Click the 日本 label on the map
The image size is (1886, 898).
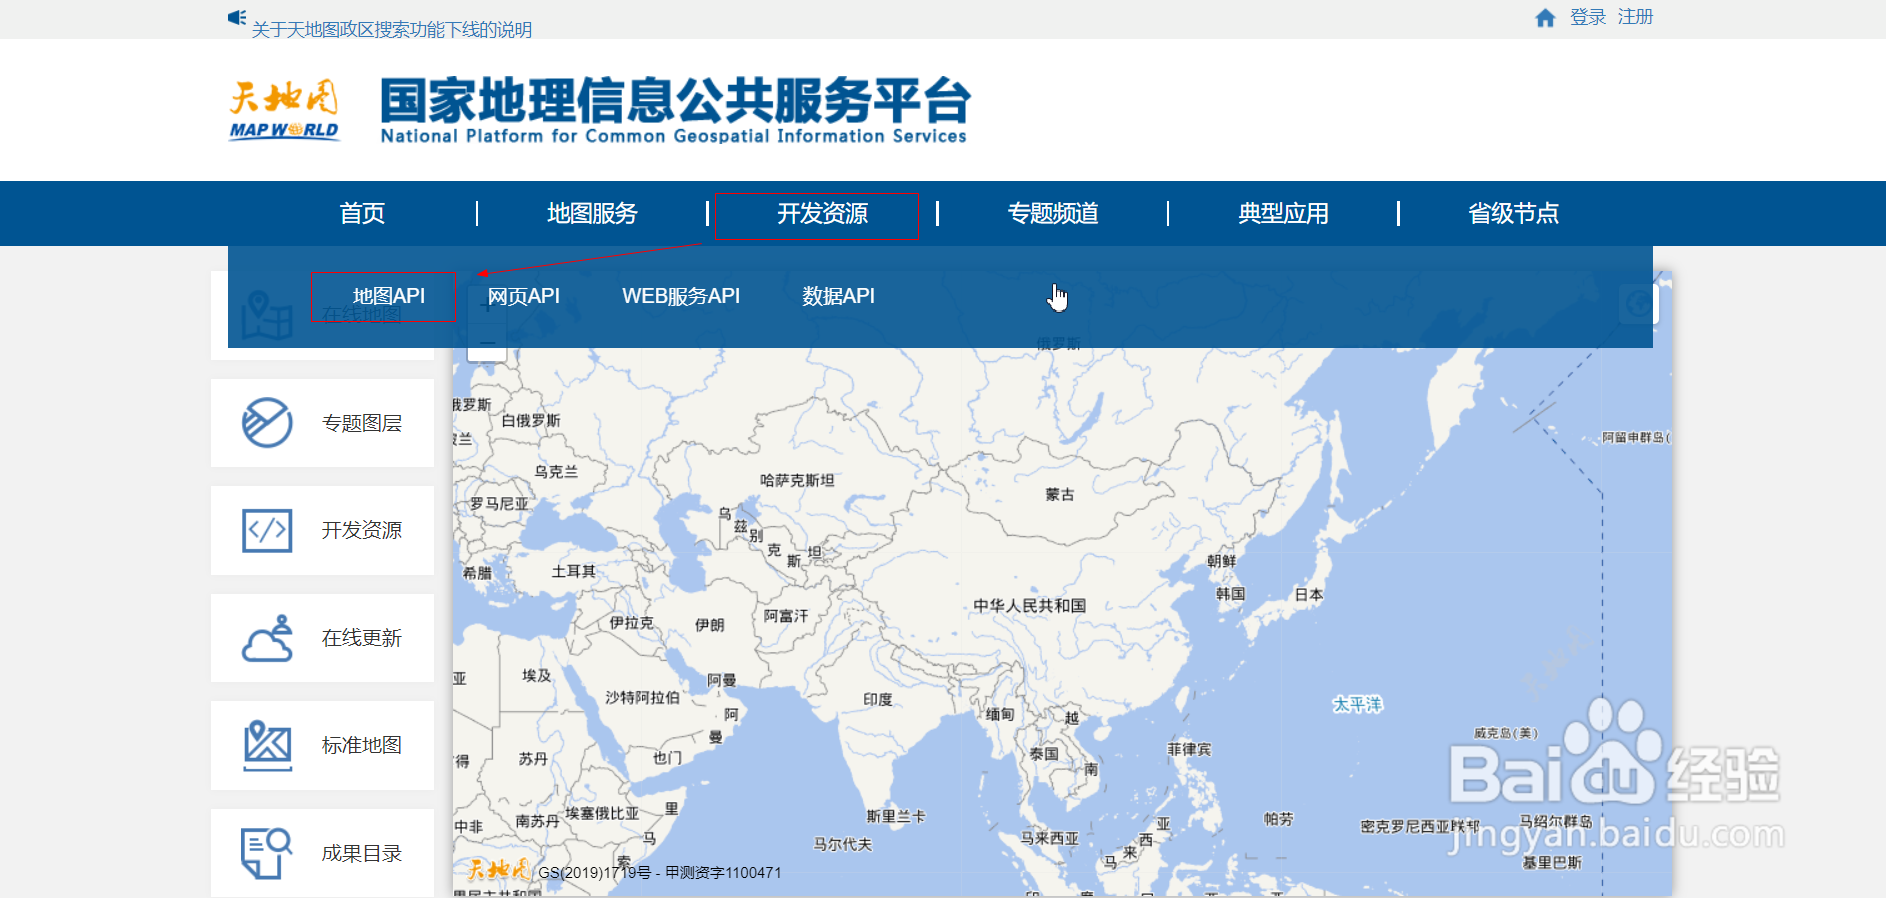coord(1309,594)
